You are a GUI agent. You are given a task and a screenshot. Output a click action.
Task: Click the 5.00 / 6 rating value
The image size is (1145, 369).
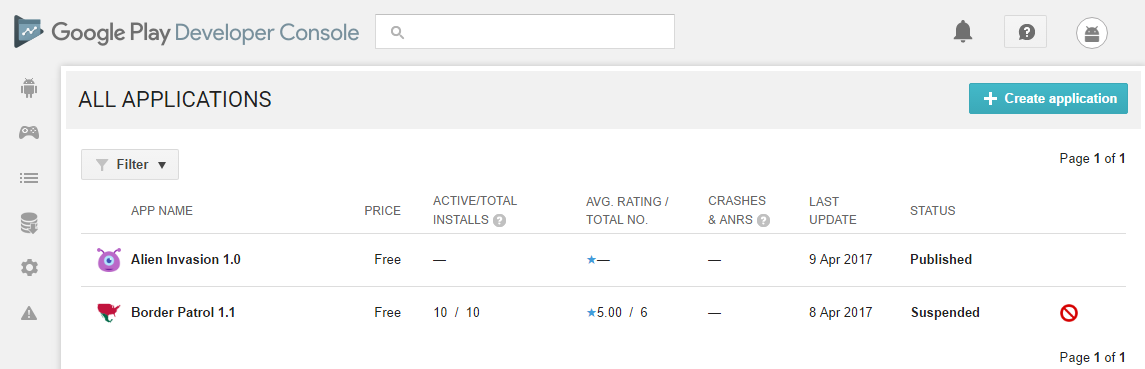(622, 313)
